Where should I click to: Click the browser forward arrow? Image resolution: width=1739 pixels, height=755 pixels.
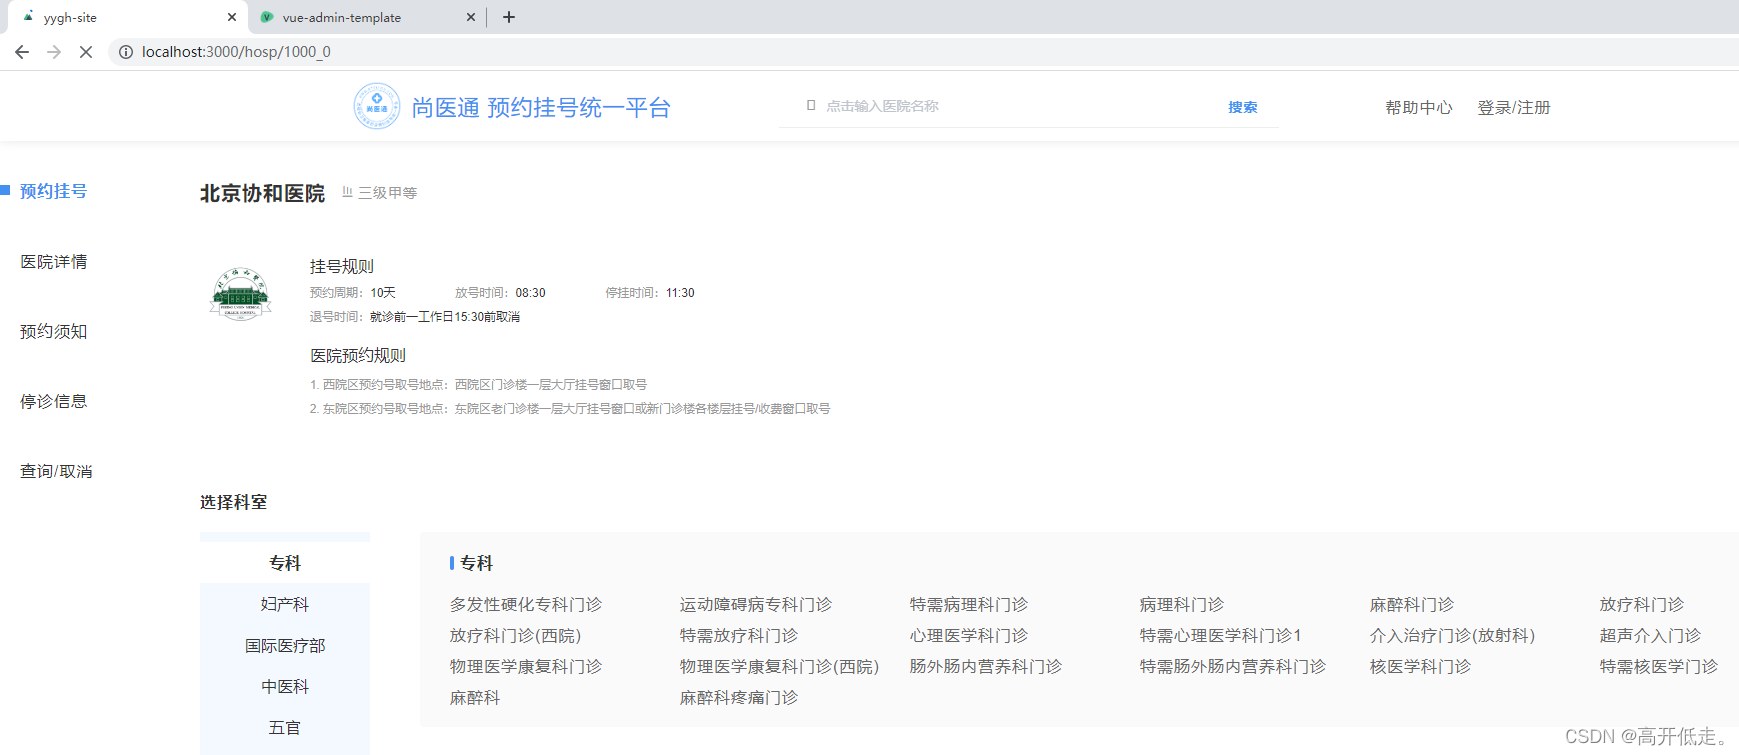(54, 52)
